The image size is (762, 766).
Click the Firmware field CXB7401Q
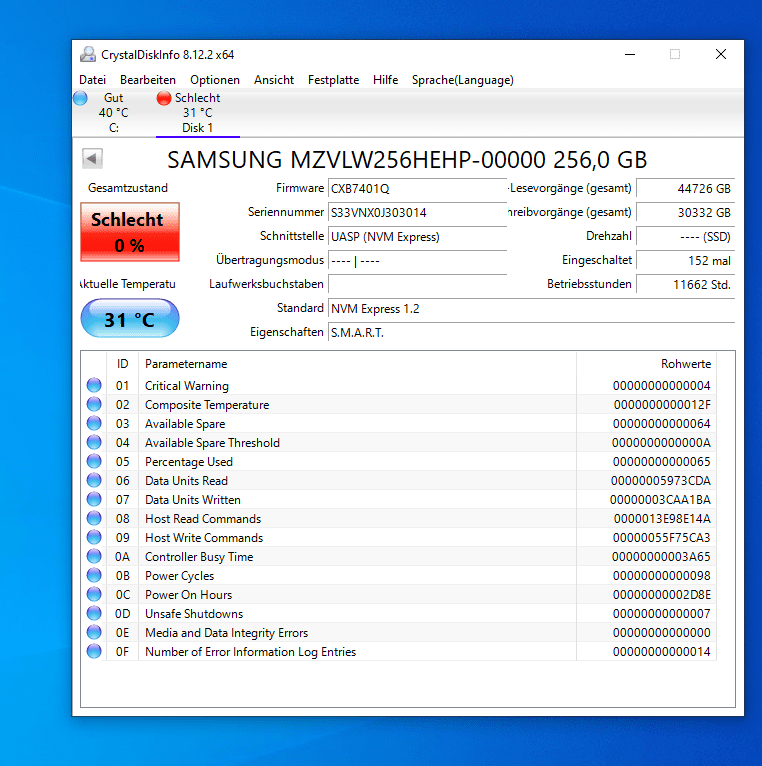(418, 189)
